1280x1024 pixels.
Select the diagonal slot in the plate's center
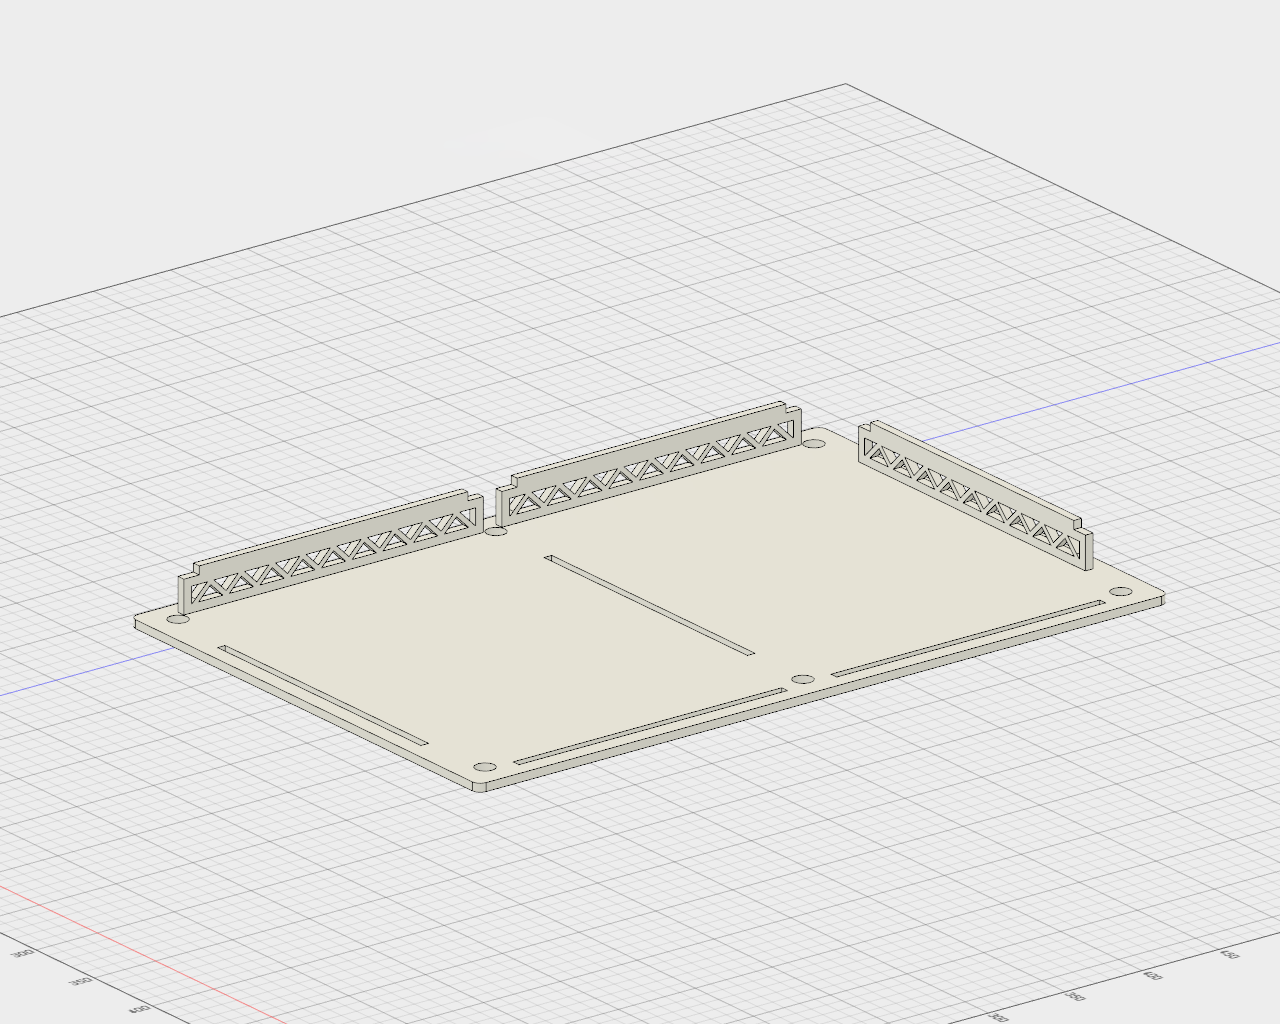click(649, 604)
